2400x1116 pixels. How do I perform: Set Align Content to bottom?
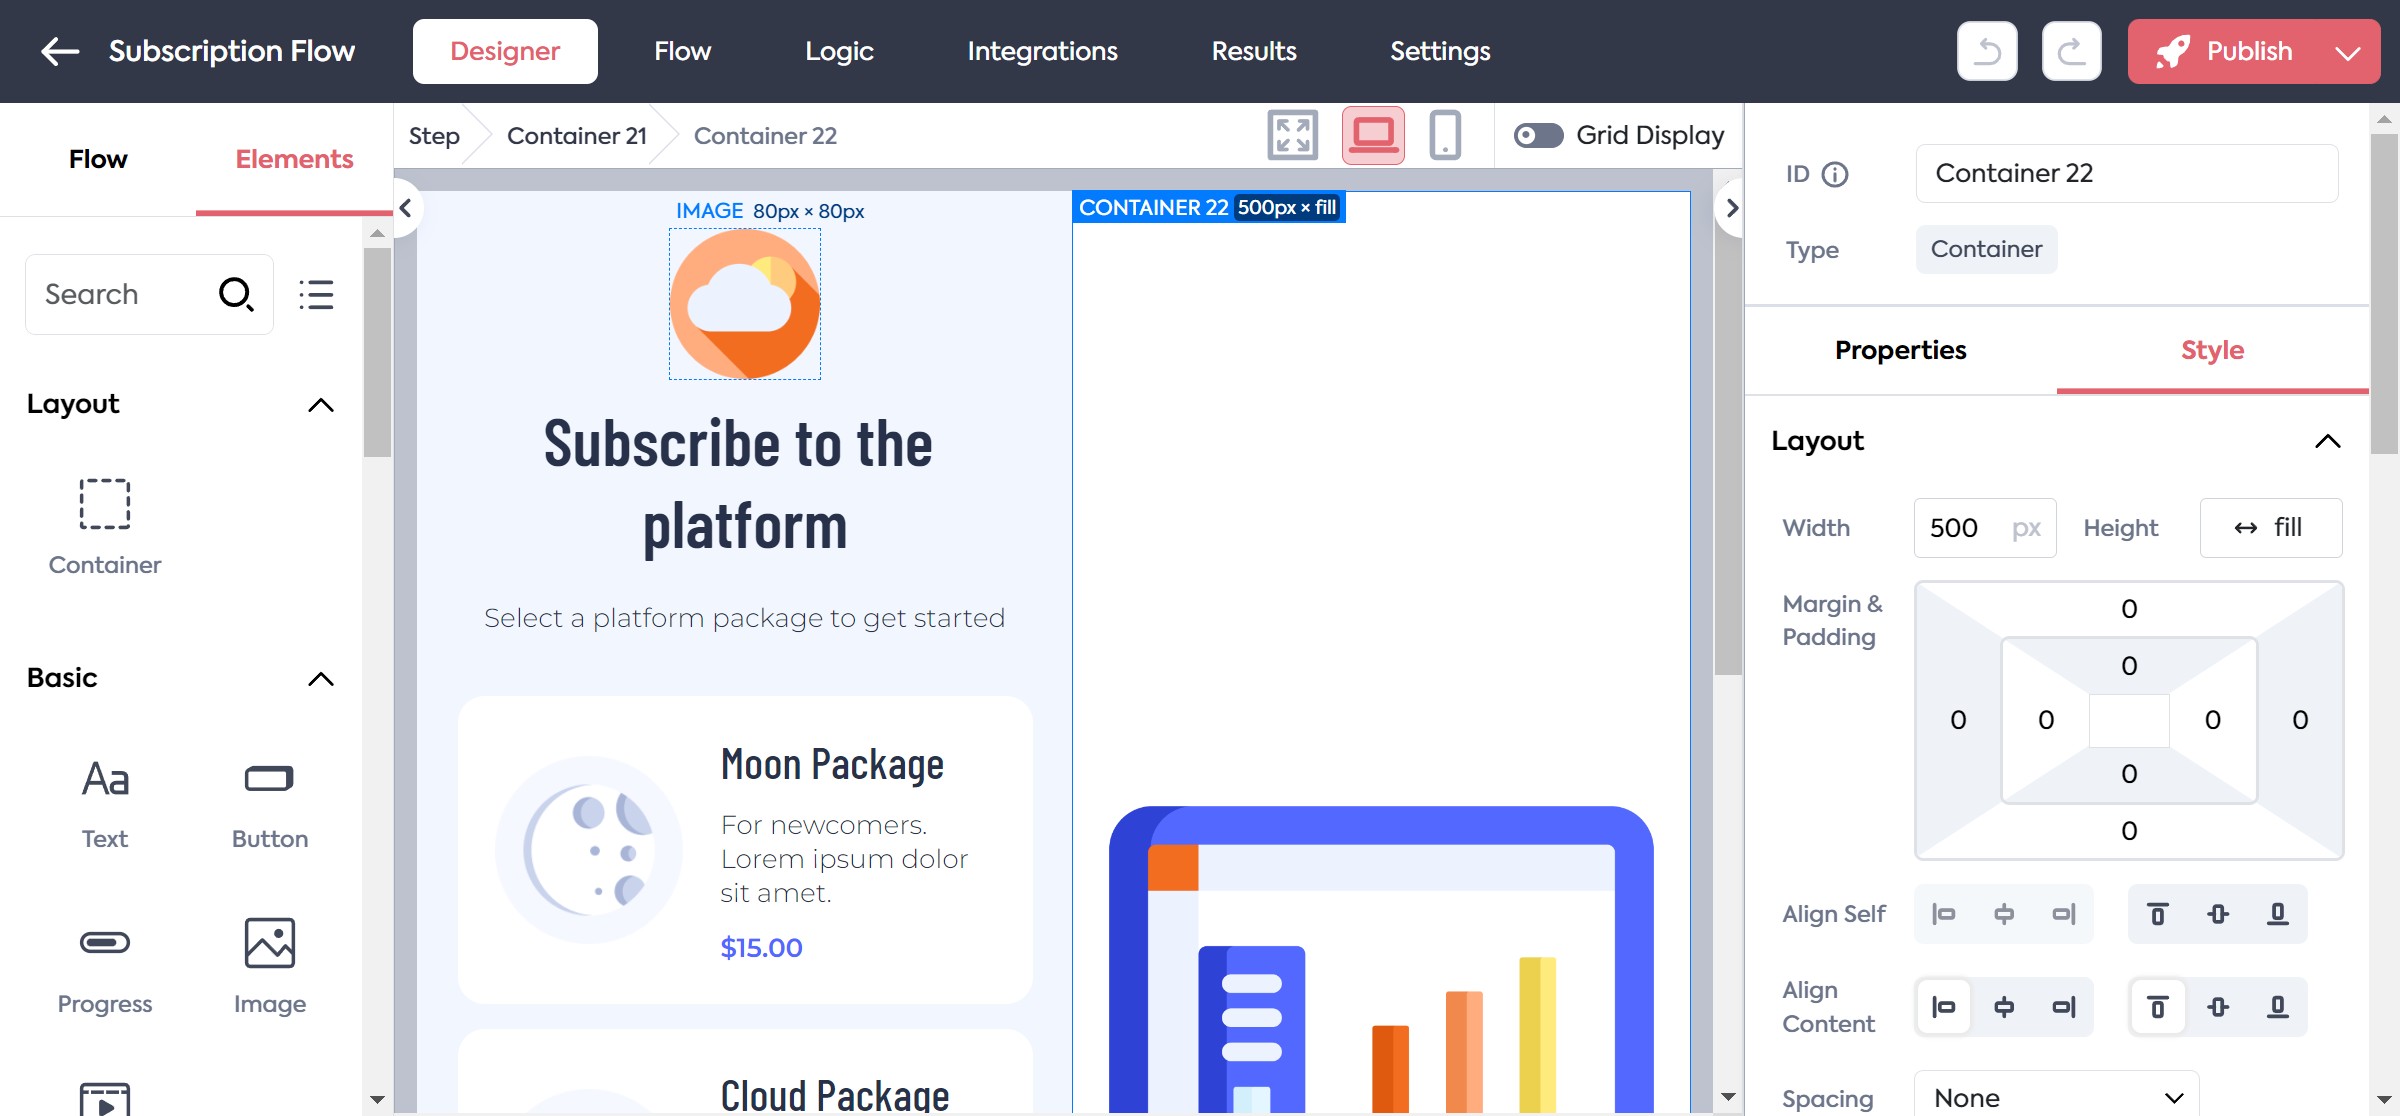coord(2277,1007)
